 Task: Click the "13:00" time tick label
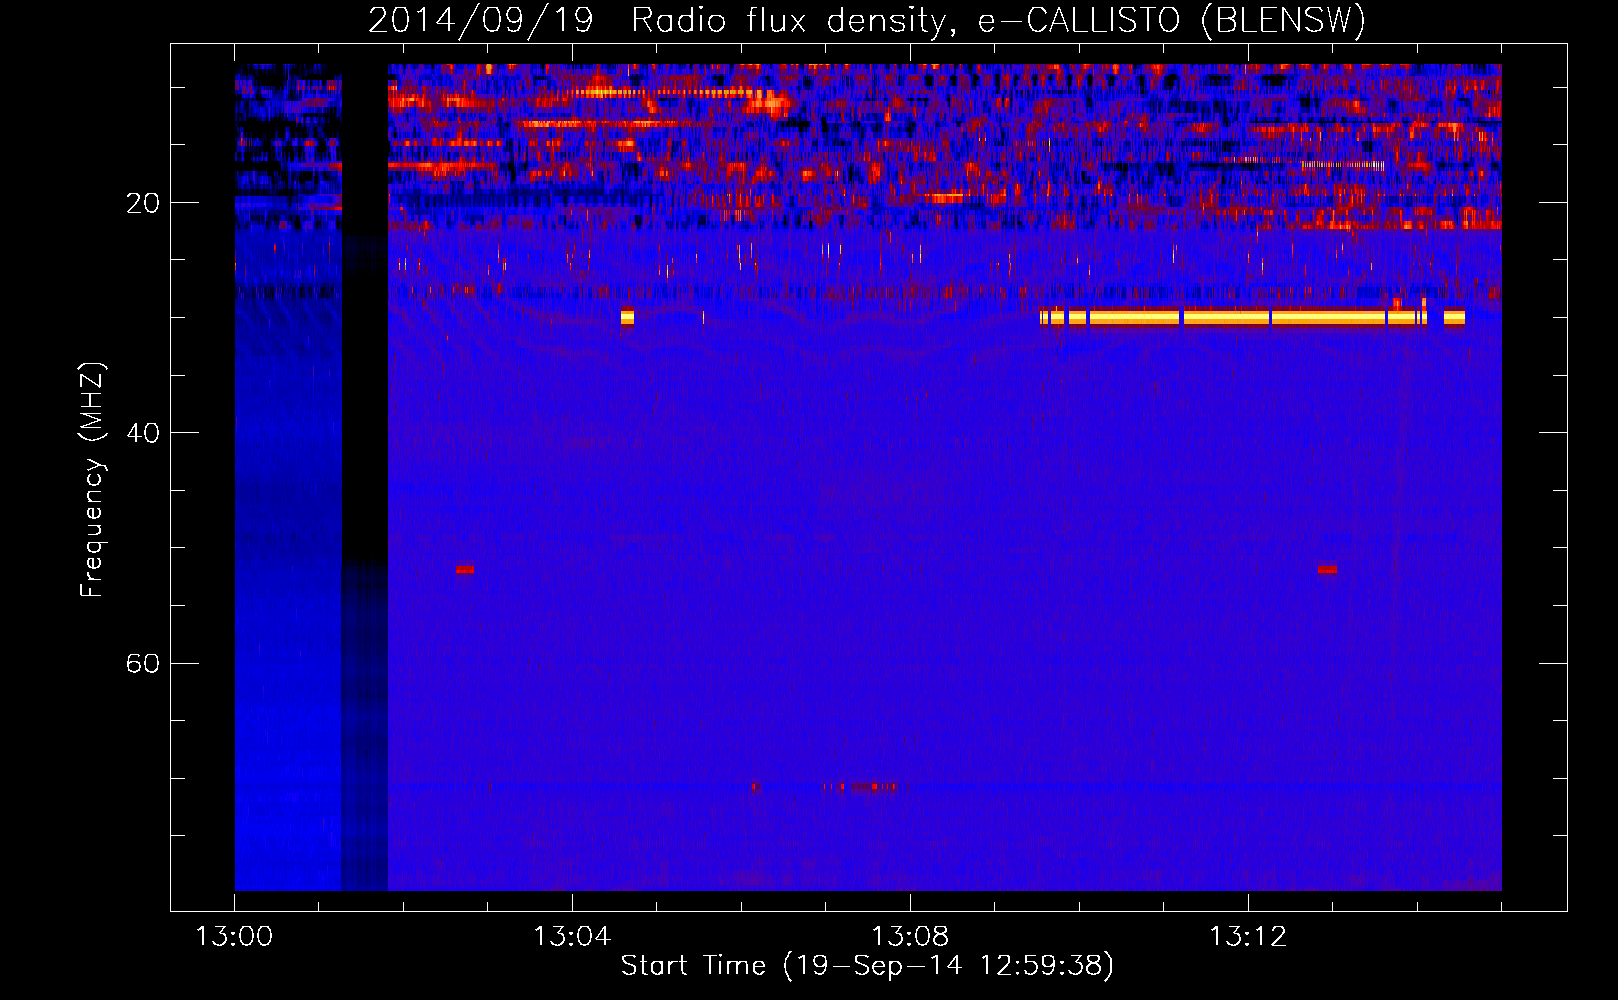tap(234, 937)
